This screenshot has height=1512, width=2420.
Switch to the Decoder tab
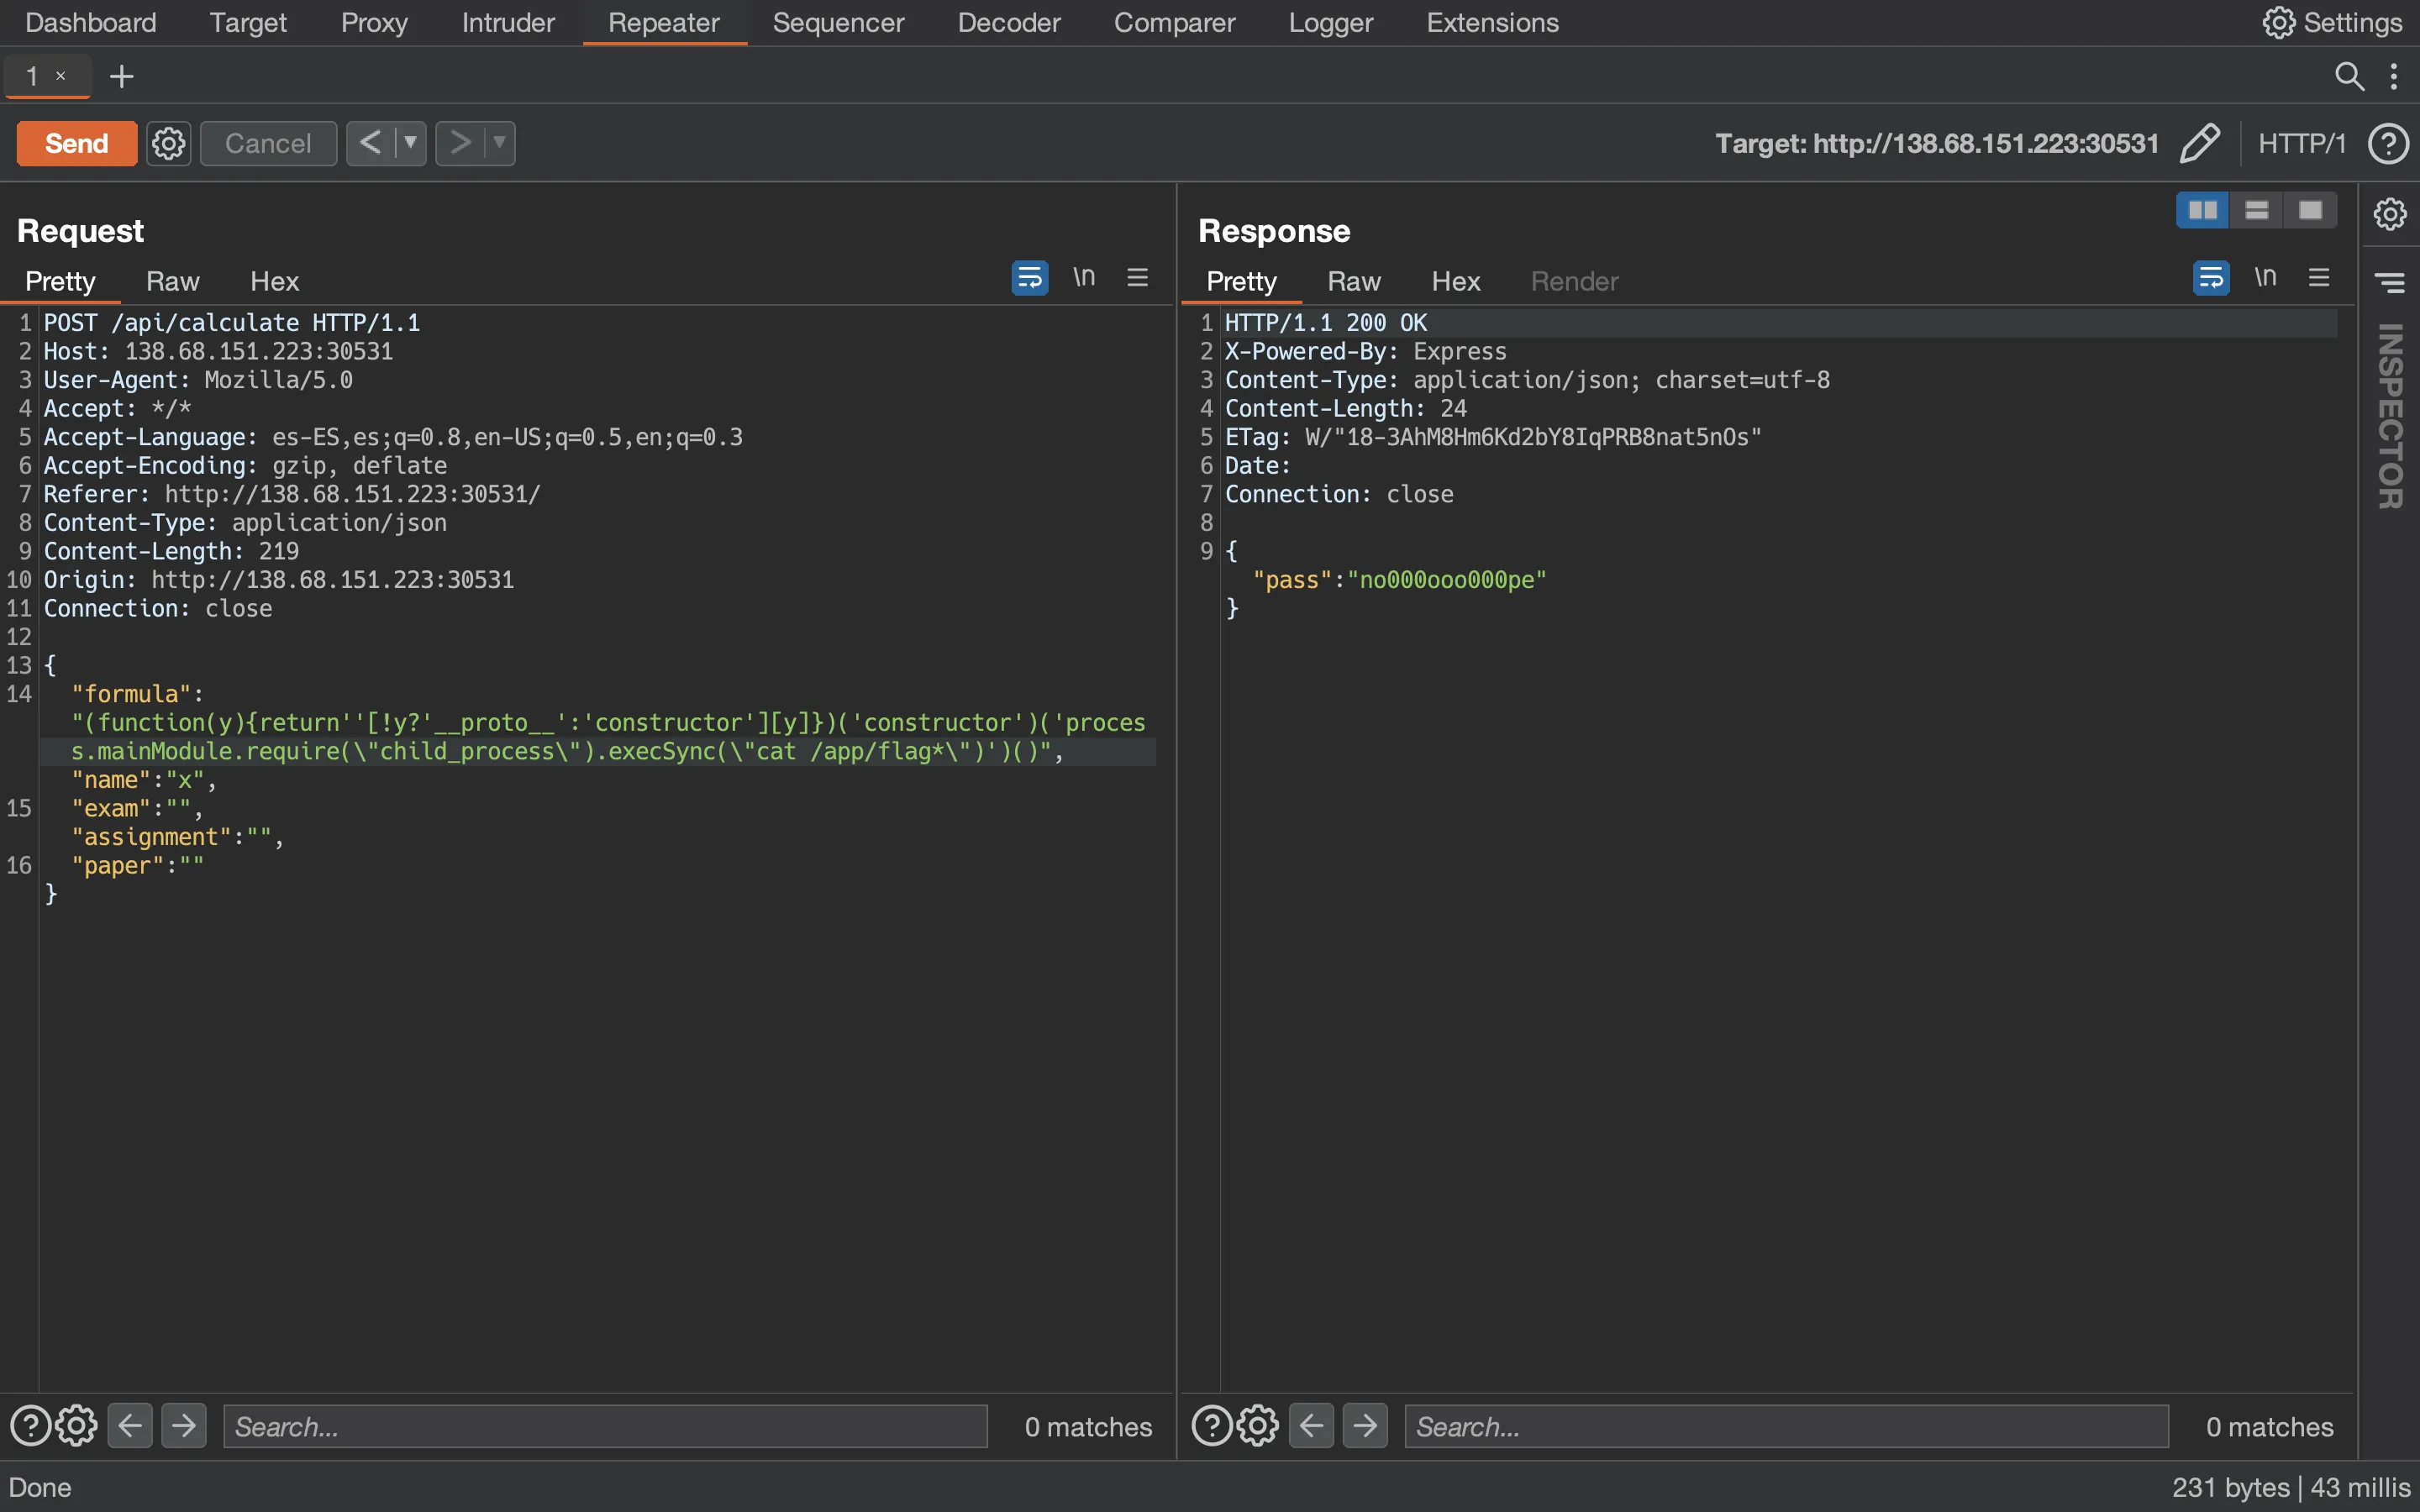[1009, 22]
